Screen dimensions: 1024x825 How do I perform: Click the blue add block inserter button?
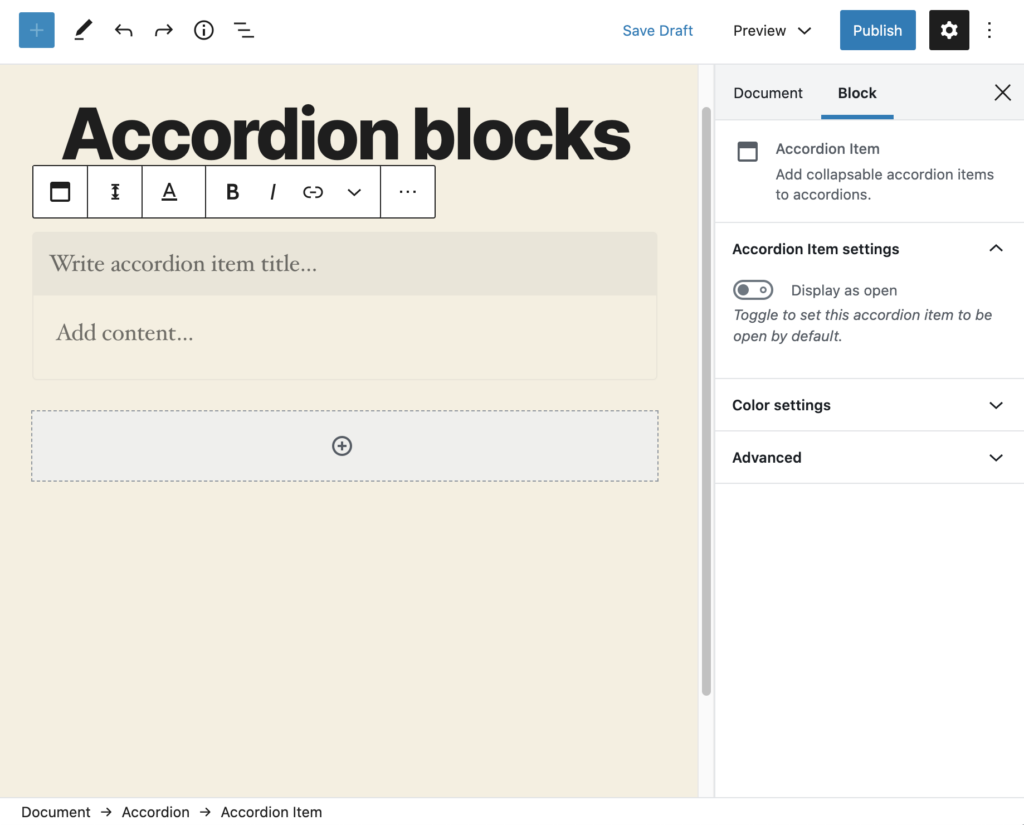(x=37, y=30)
